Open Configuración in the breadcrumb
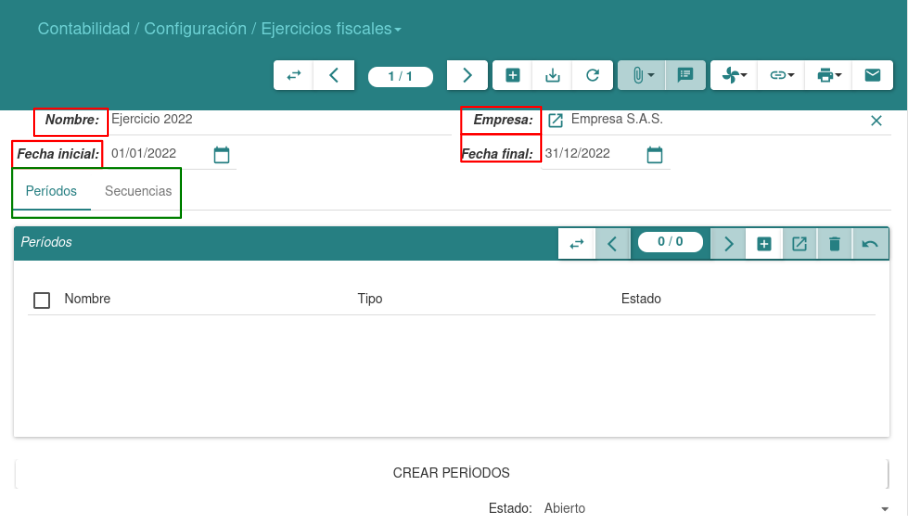The height and width of the screenshot is (524, 908). click(195, 29)
